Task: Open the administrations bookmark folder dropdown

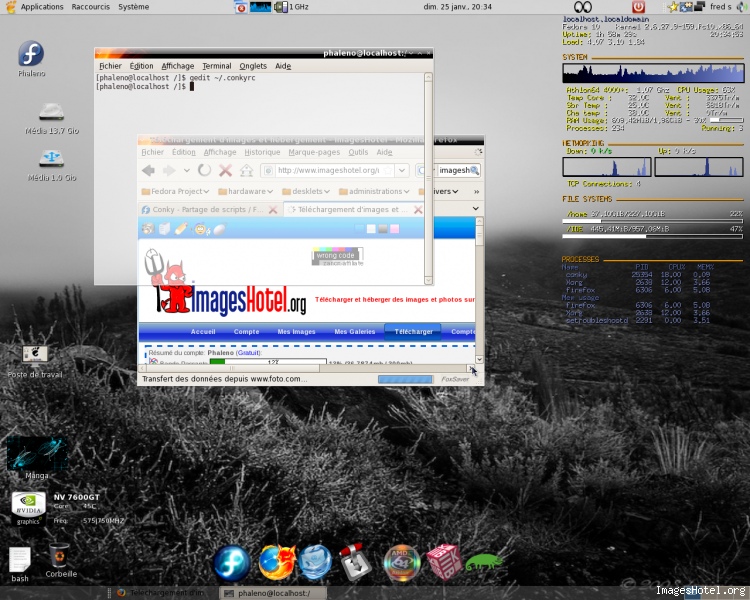Action: (x=376, y=191)
